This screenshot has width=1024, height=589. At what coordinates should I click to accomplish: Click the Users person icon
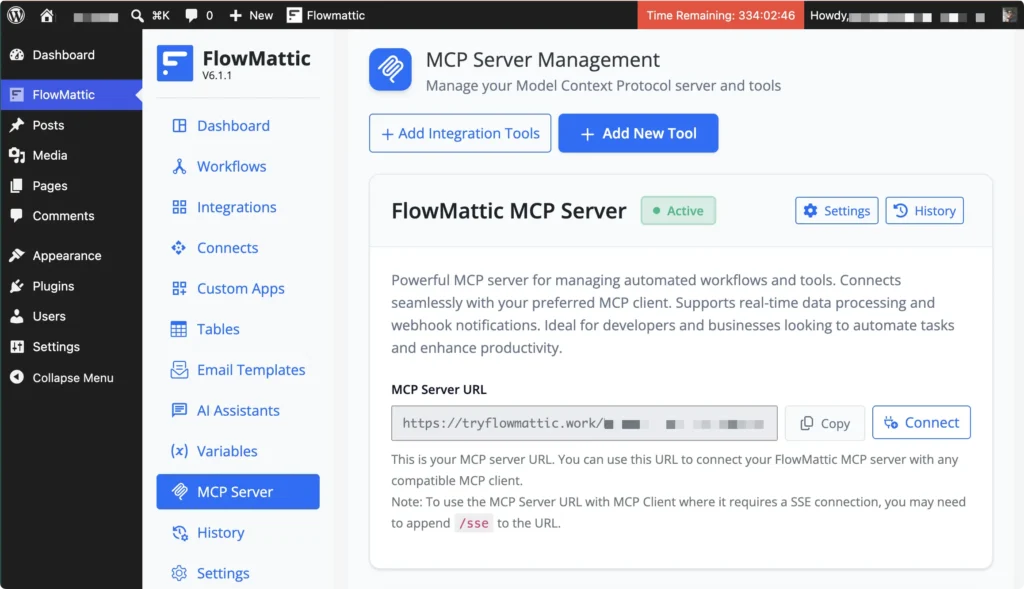coord(17,316)
